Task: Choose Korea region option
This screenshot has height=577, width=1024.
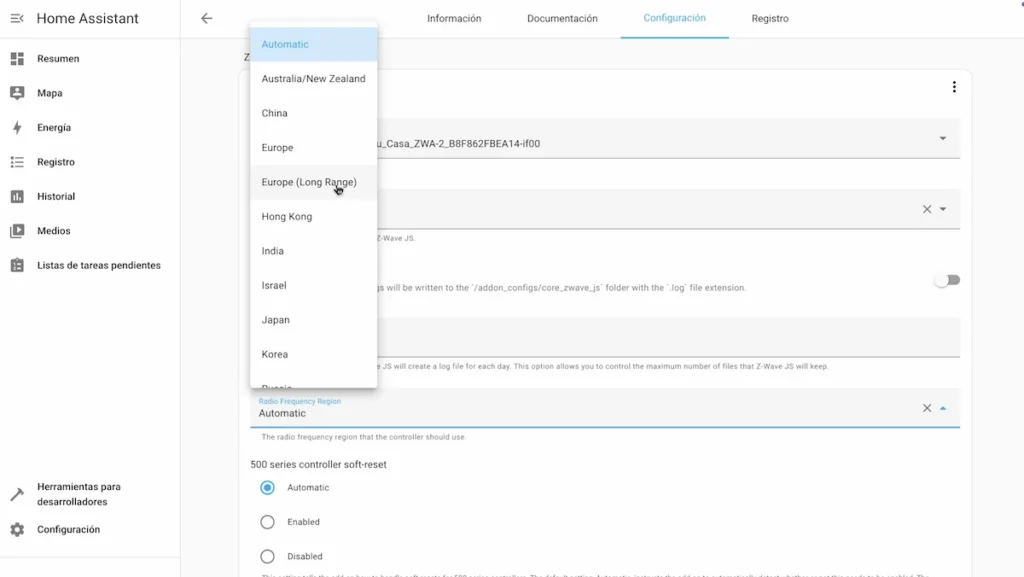Action: 313,354
